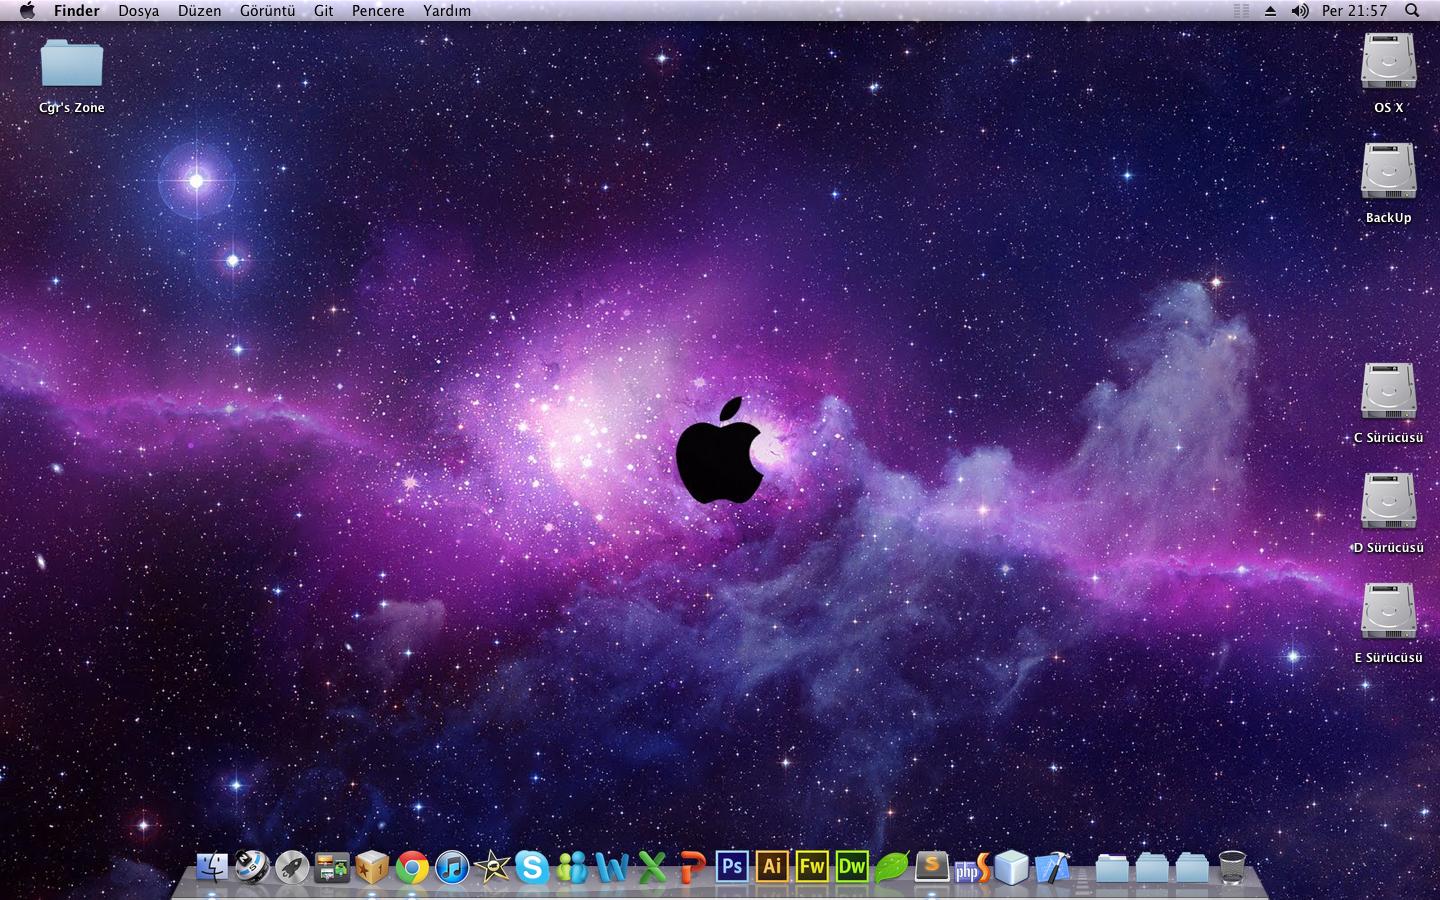
Task: Open Adobe Photoshop
Action: coord(732,866)
